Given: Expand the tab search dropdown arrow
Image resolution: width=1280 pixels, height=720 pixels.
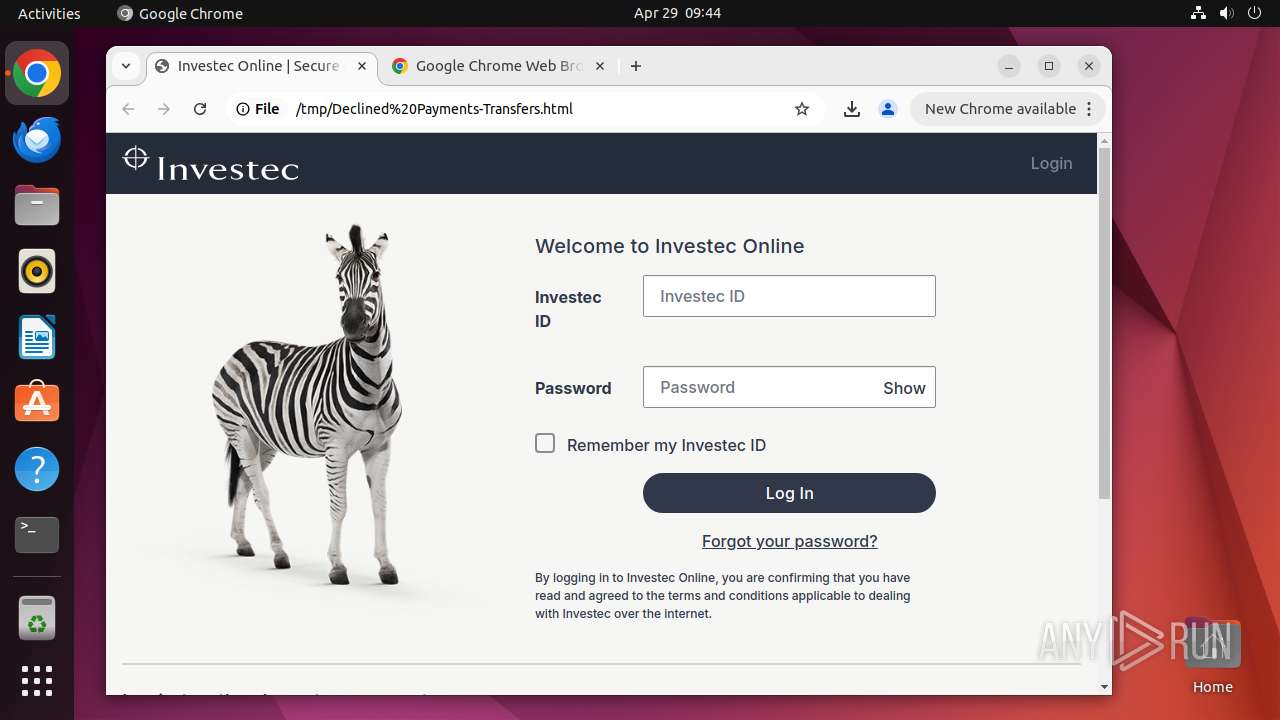Looking at the screenshot, I should coord(126,66).
